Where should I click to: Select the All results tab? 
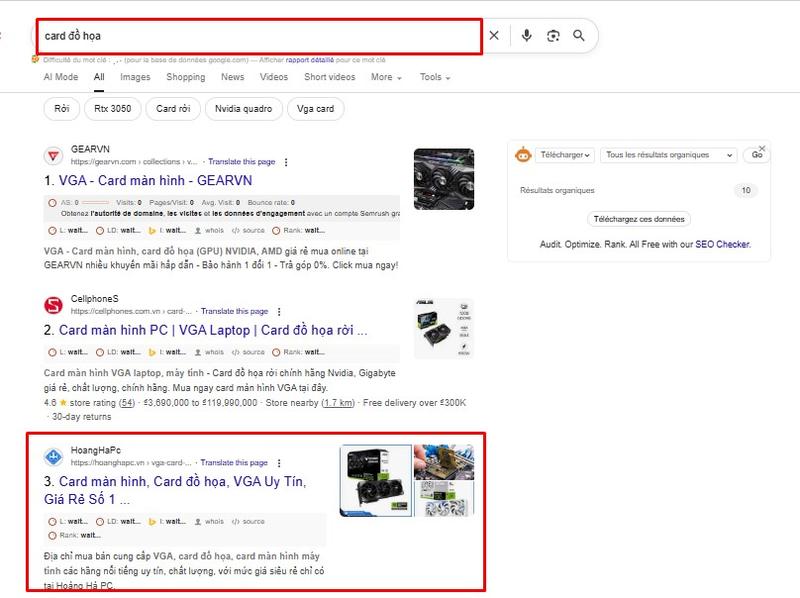(x=99, y=77)
